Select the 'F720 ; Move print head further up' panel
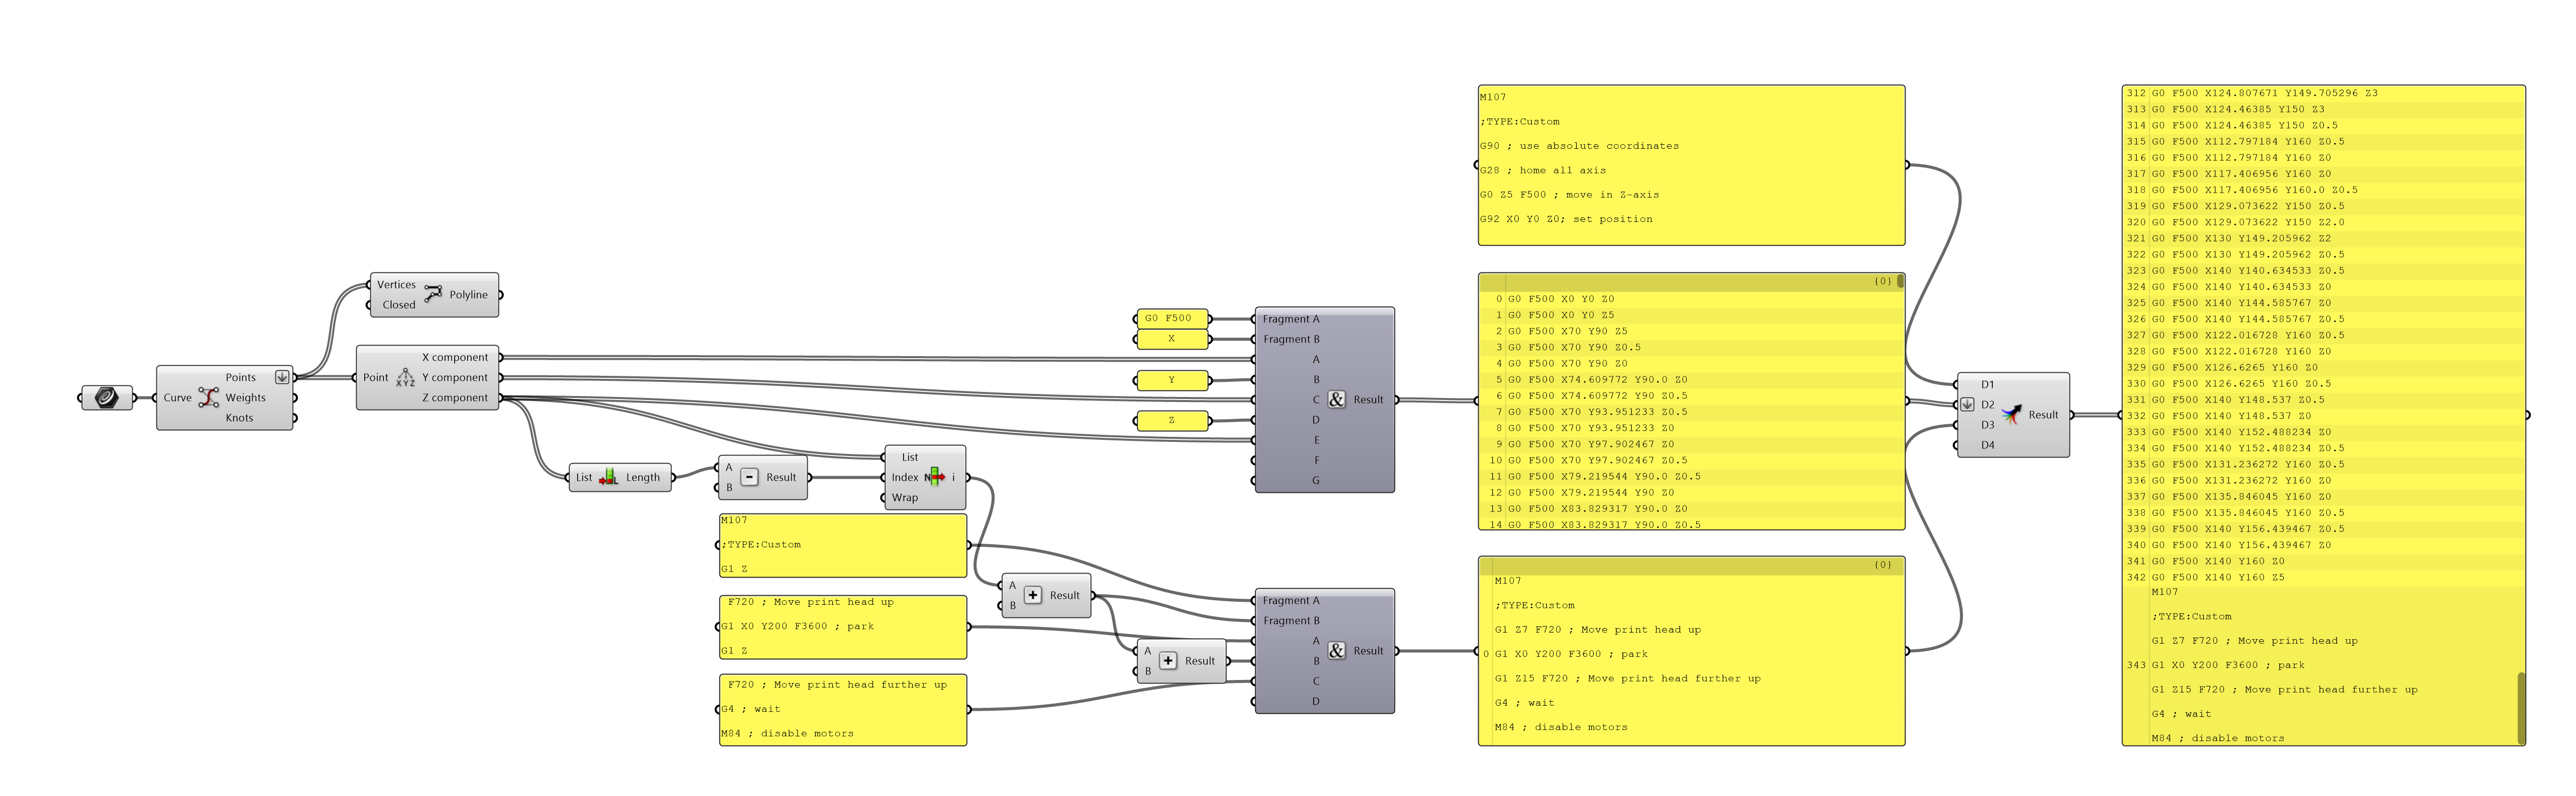The width and height of the screenshot is (2576, 796). pos(843,710)
